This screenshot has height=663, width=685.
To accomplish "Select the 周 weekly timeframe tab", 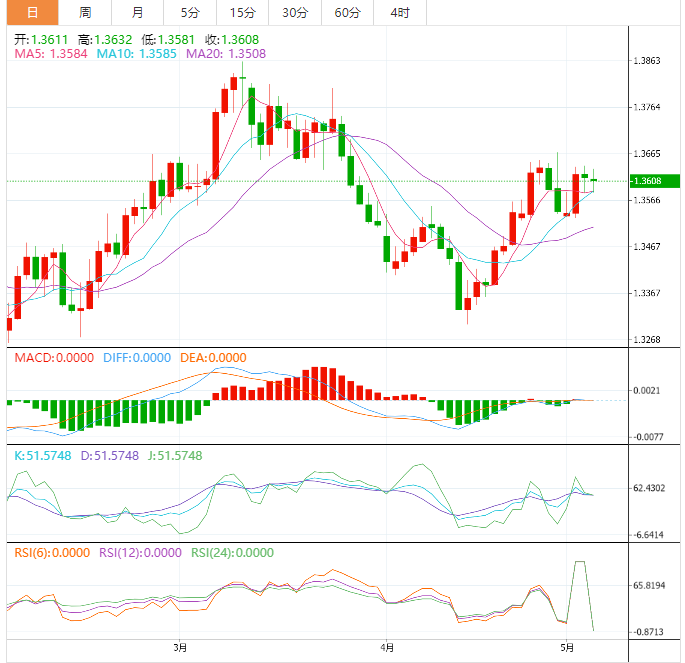I will pos(85,13).
